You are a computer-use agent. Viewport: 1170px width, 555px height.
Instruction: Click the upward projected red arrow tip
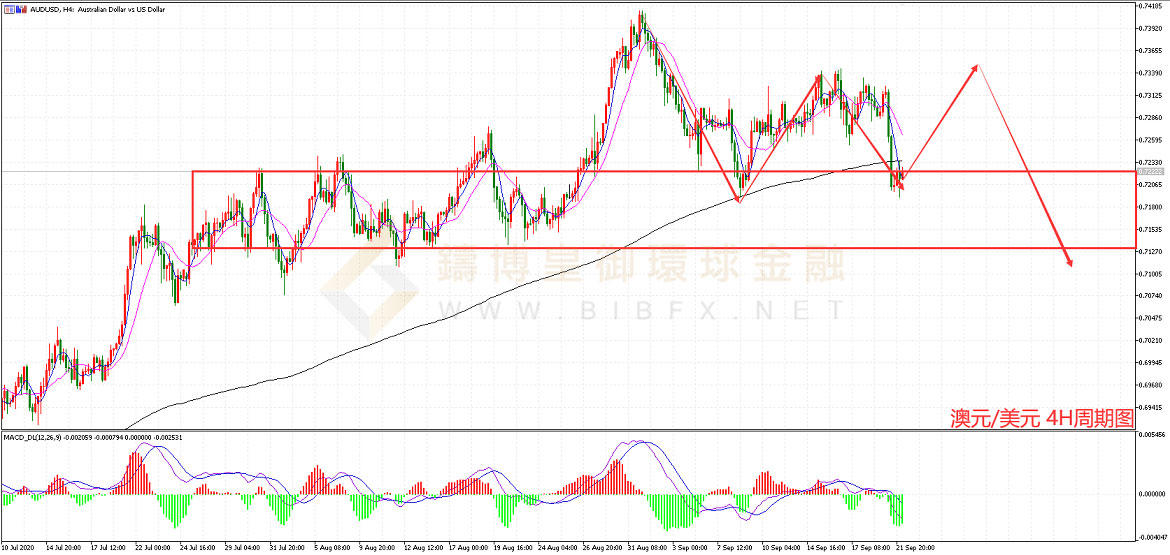pyautogui.click(x=977, y=66)
